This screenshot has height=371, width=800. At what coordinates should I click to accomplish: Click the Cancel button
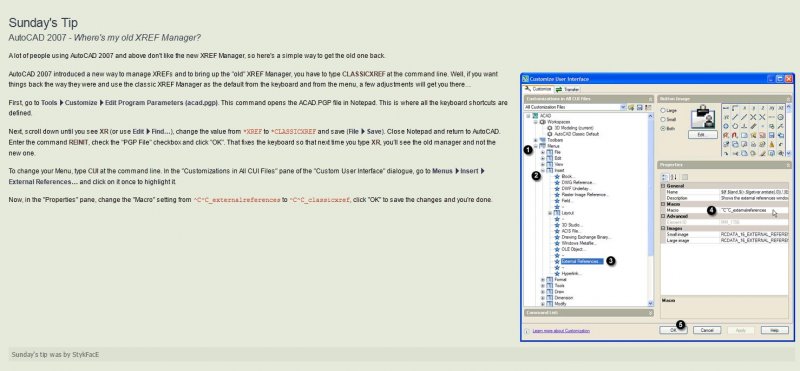point(707,330)
